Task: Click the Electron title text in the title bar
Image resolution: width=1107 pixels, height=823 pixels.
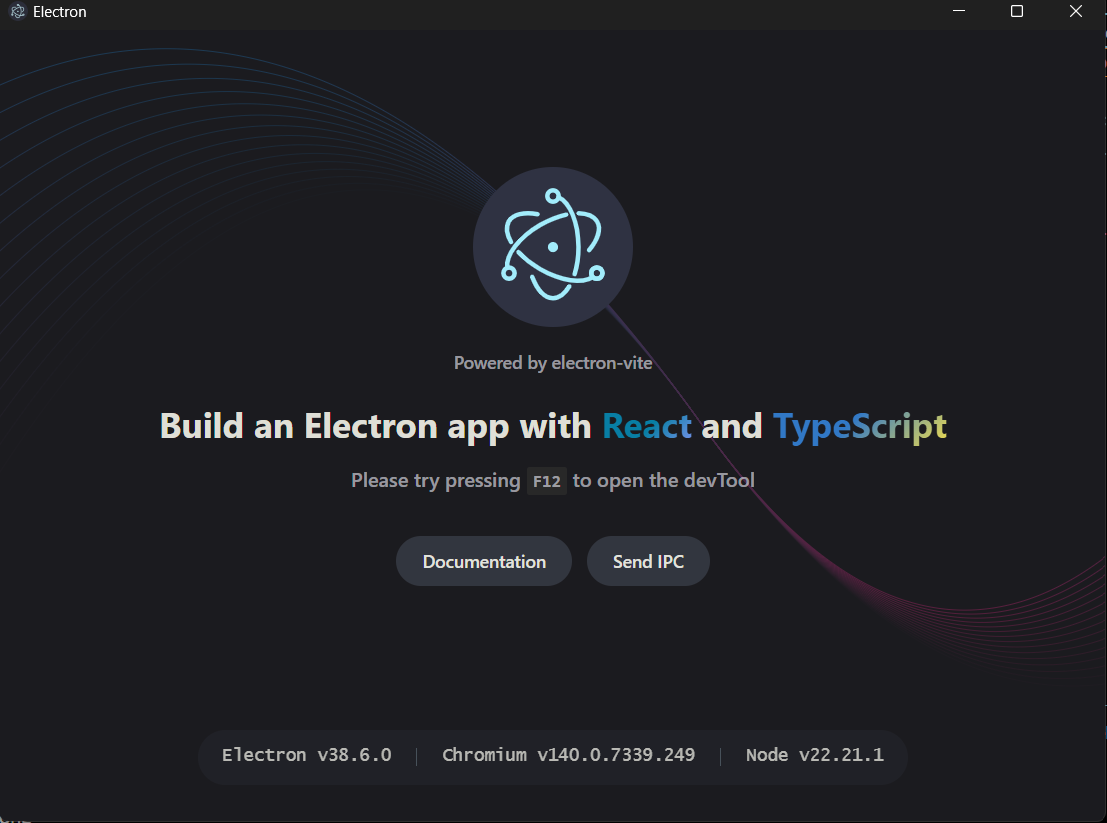Action: tap(60, 12)
